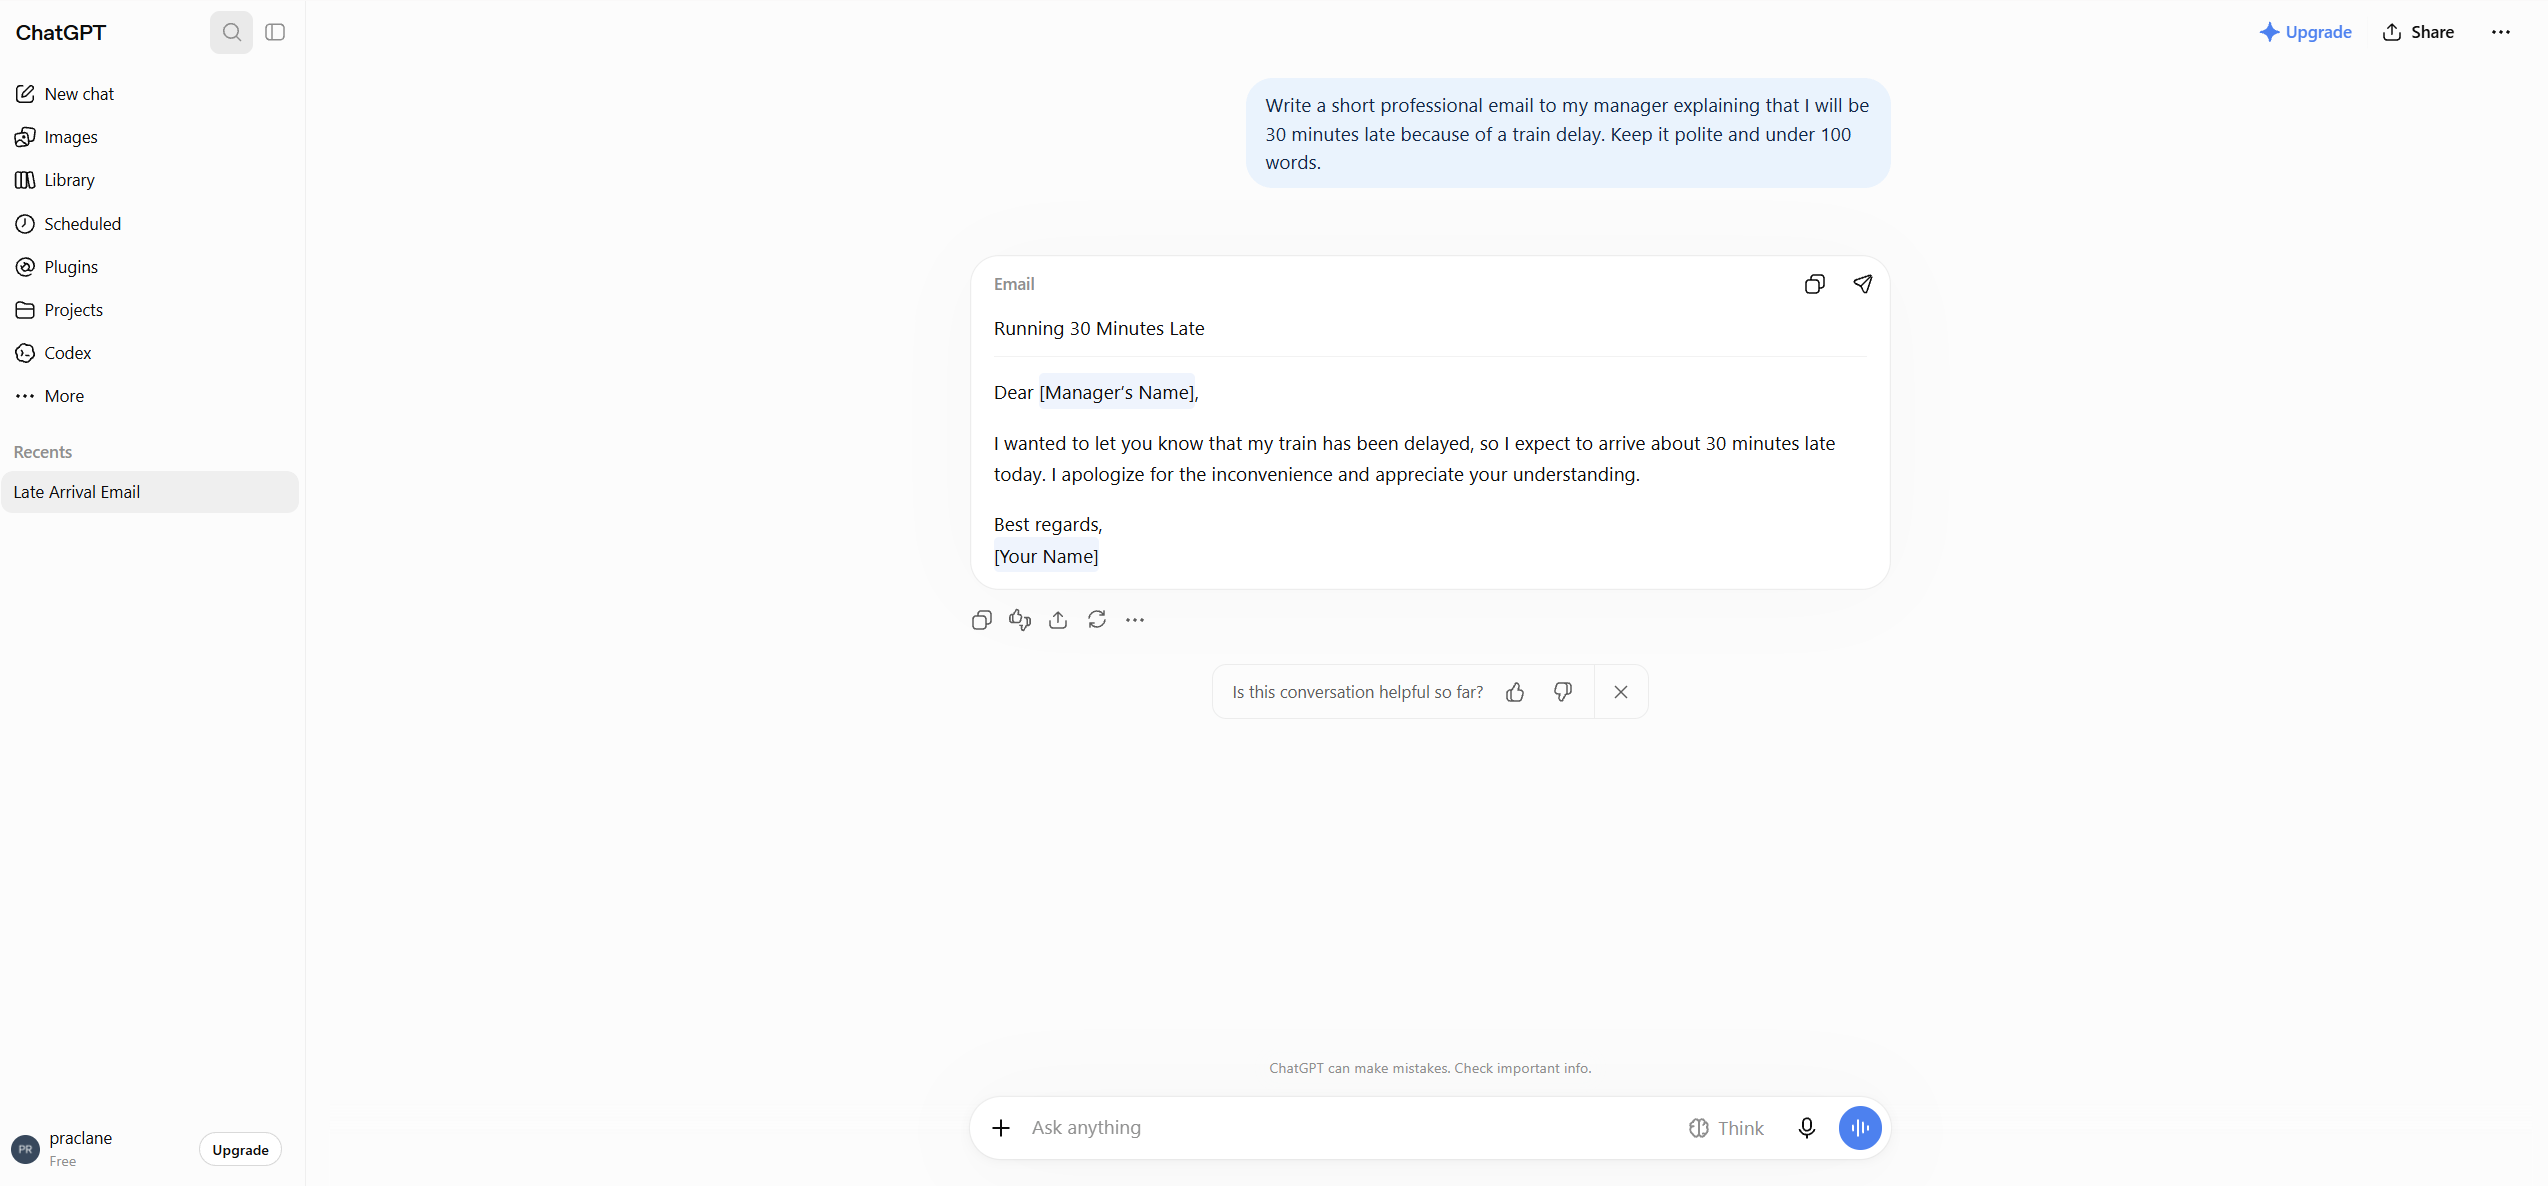Rate the conversation with thumbs up
Viewport: 2548px width, 1186px height.
pyautogui.click(x=1515, y=692)
